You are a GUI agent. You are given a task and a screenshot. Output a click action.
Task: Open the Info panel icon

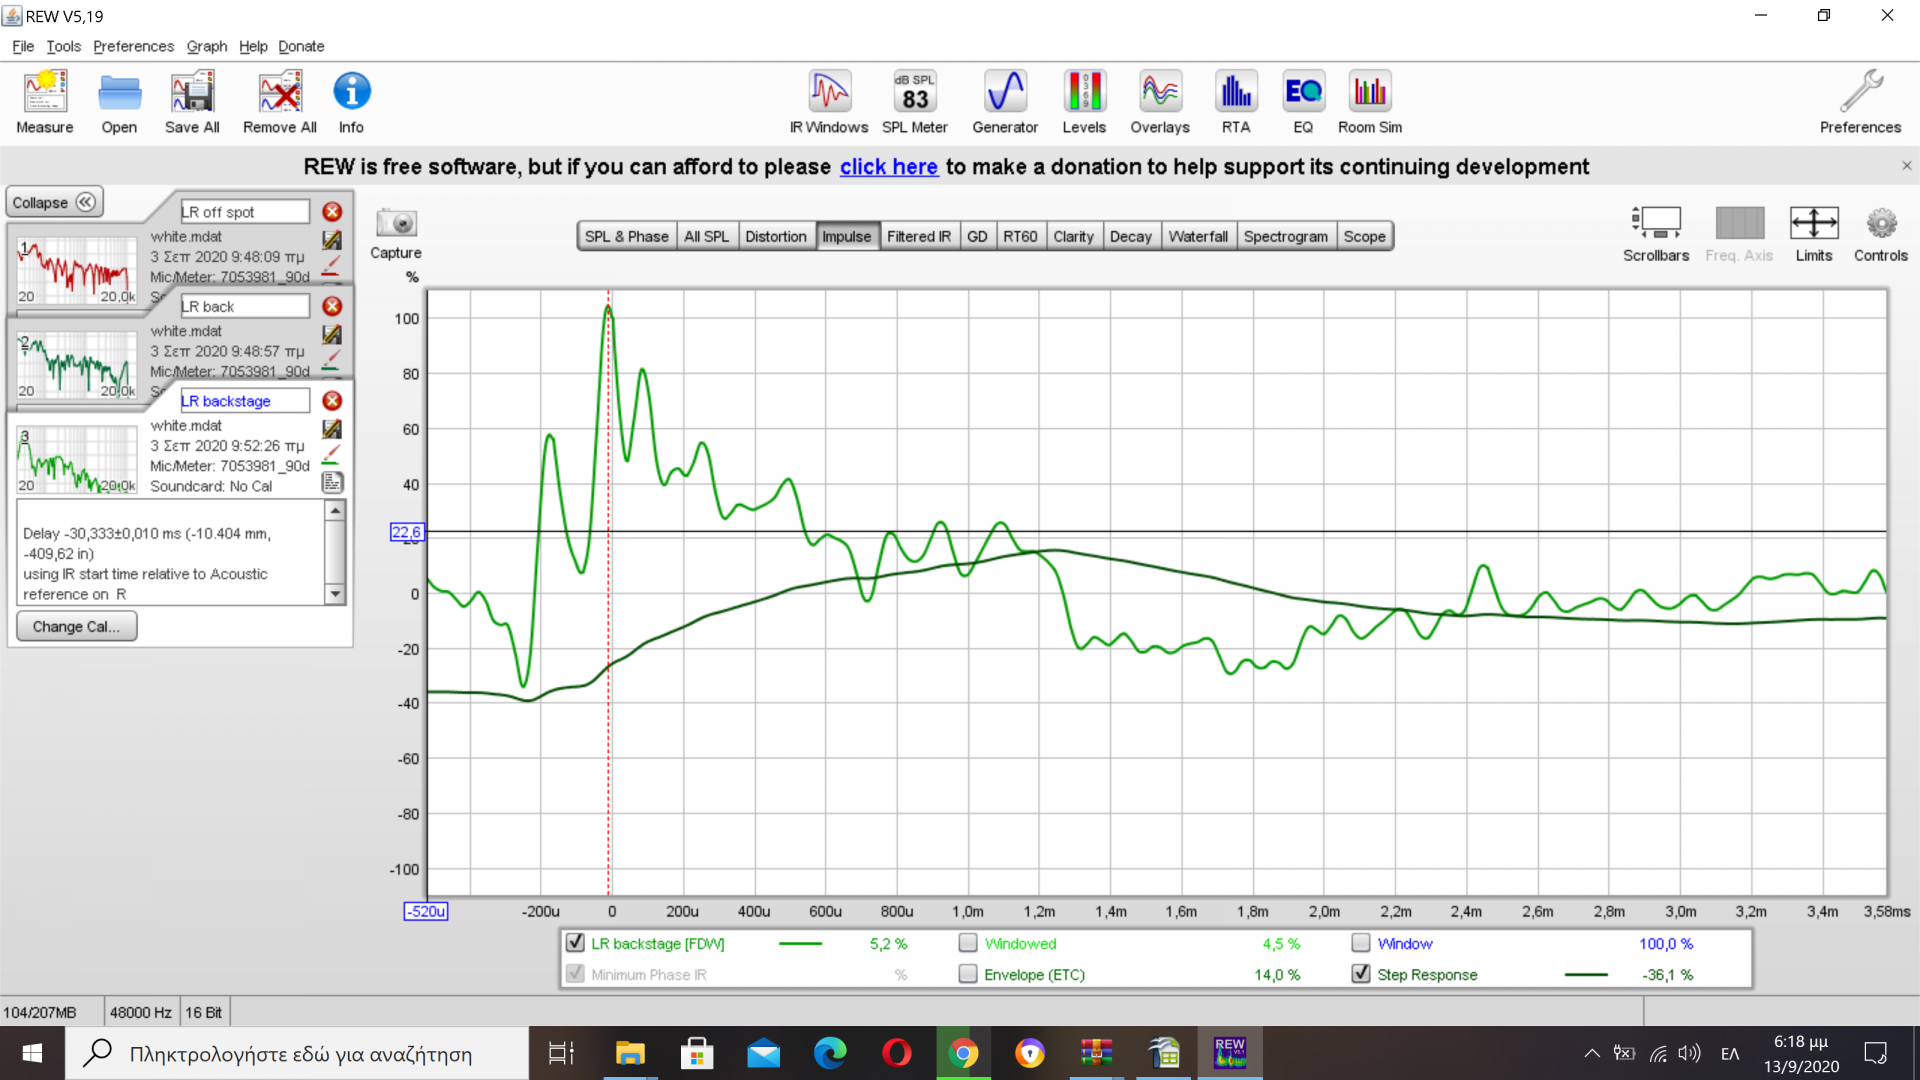pos(351,102)
